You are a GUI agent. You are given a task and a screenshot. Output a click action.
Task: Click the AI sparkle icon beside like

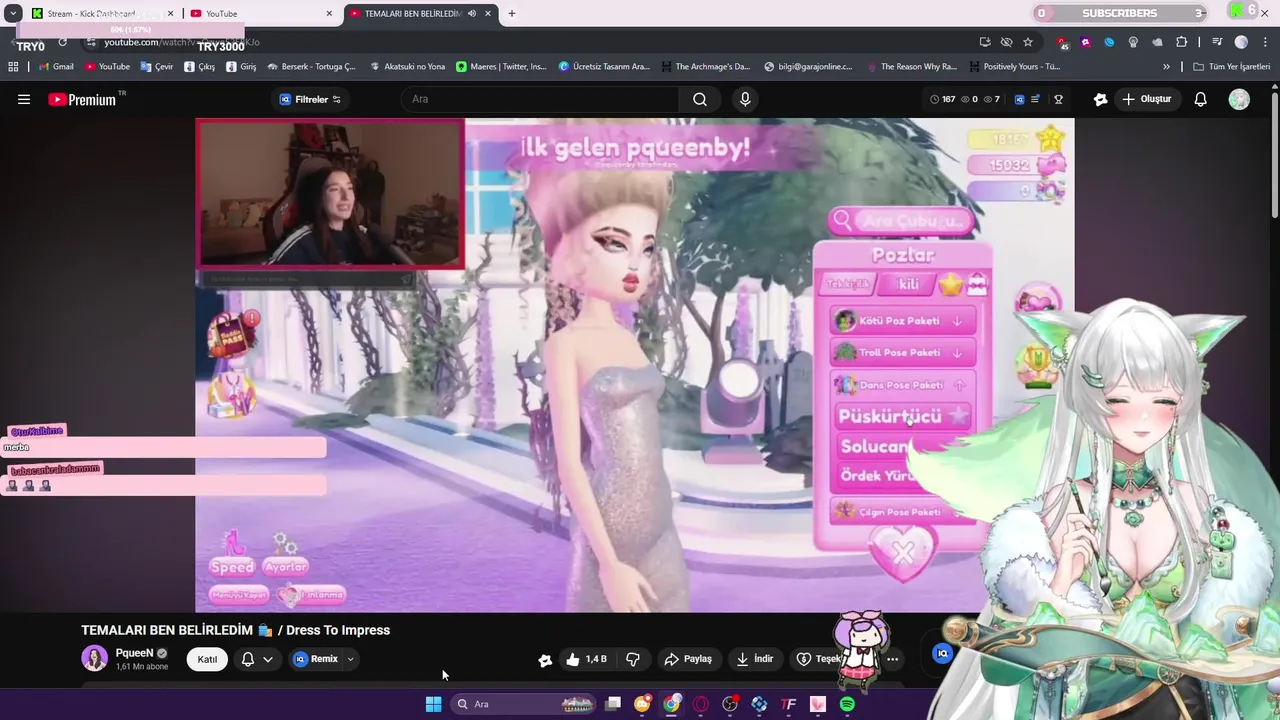(x=545, y=660)
